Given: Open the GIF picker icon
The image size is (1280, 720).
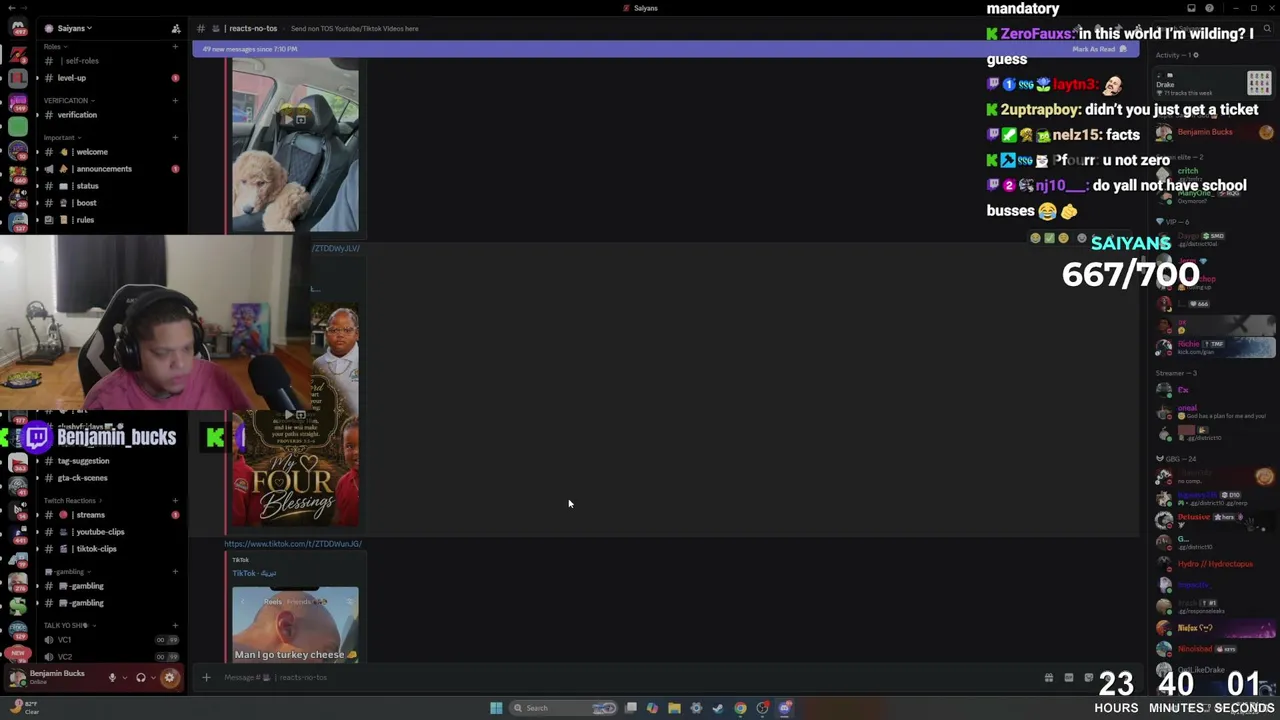Looking at the screenshot, I should (1069, 678).
